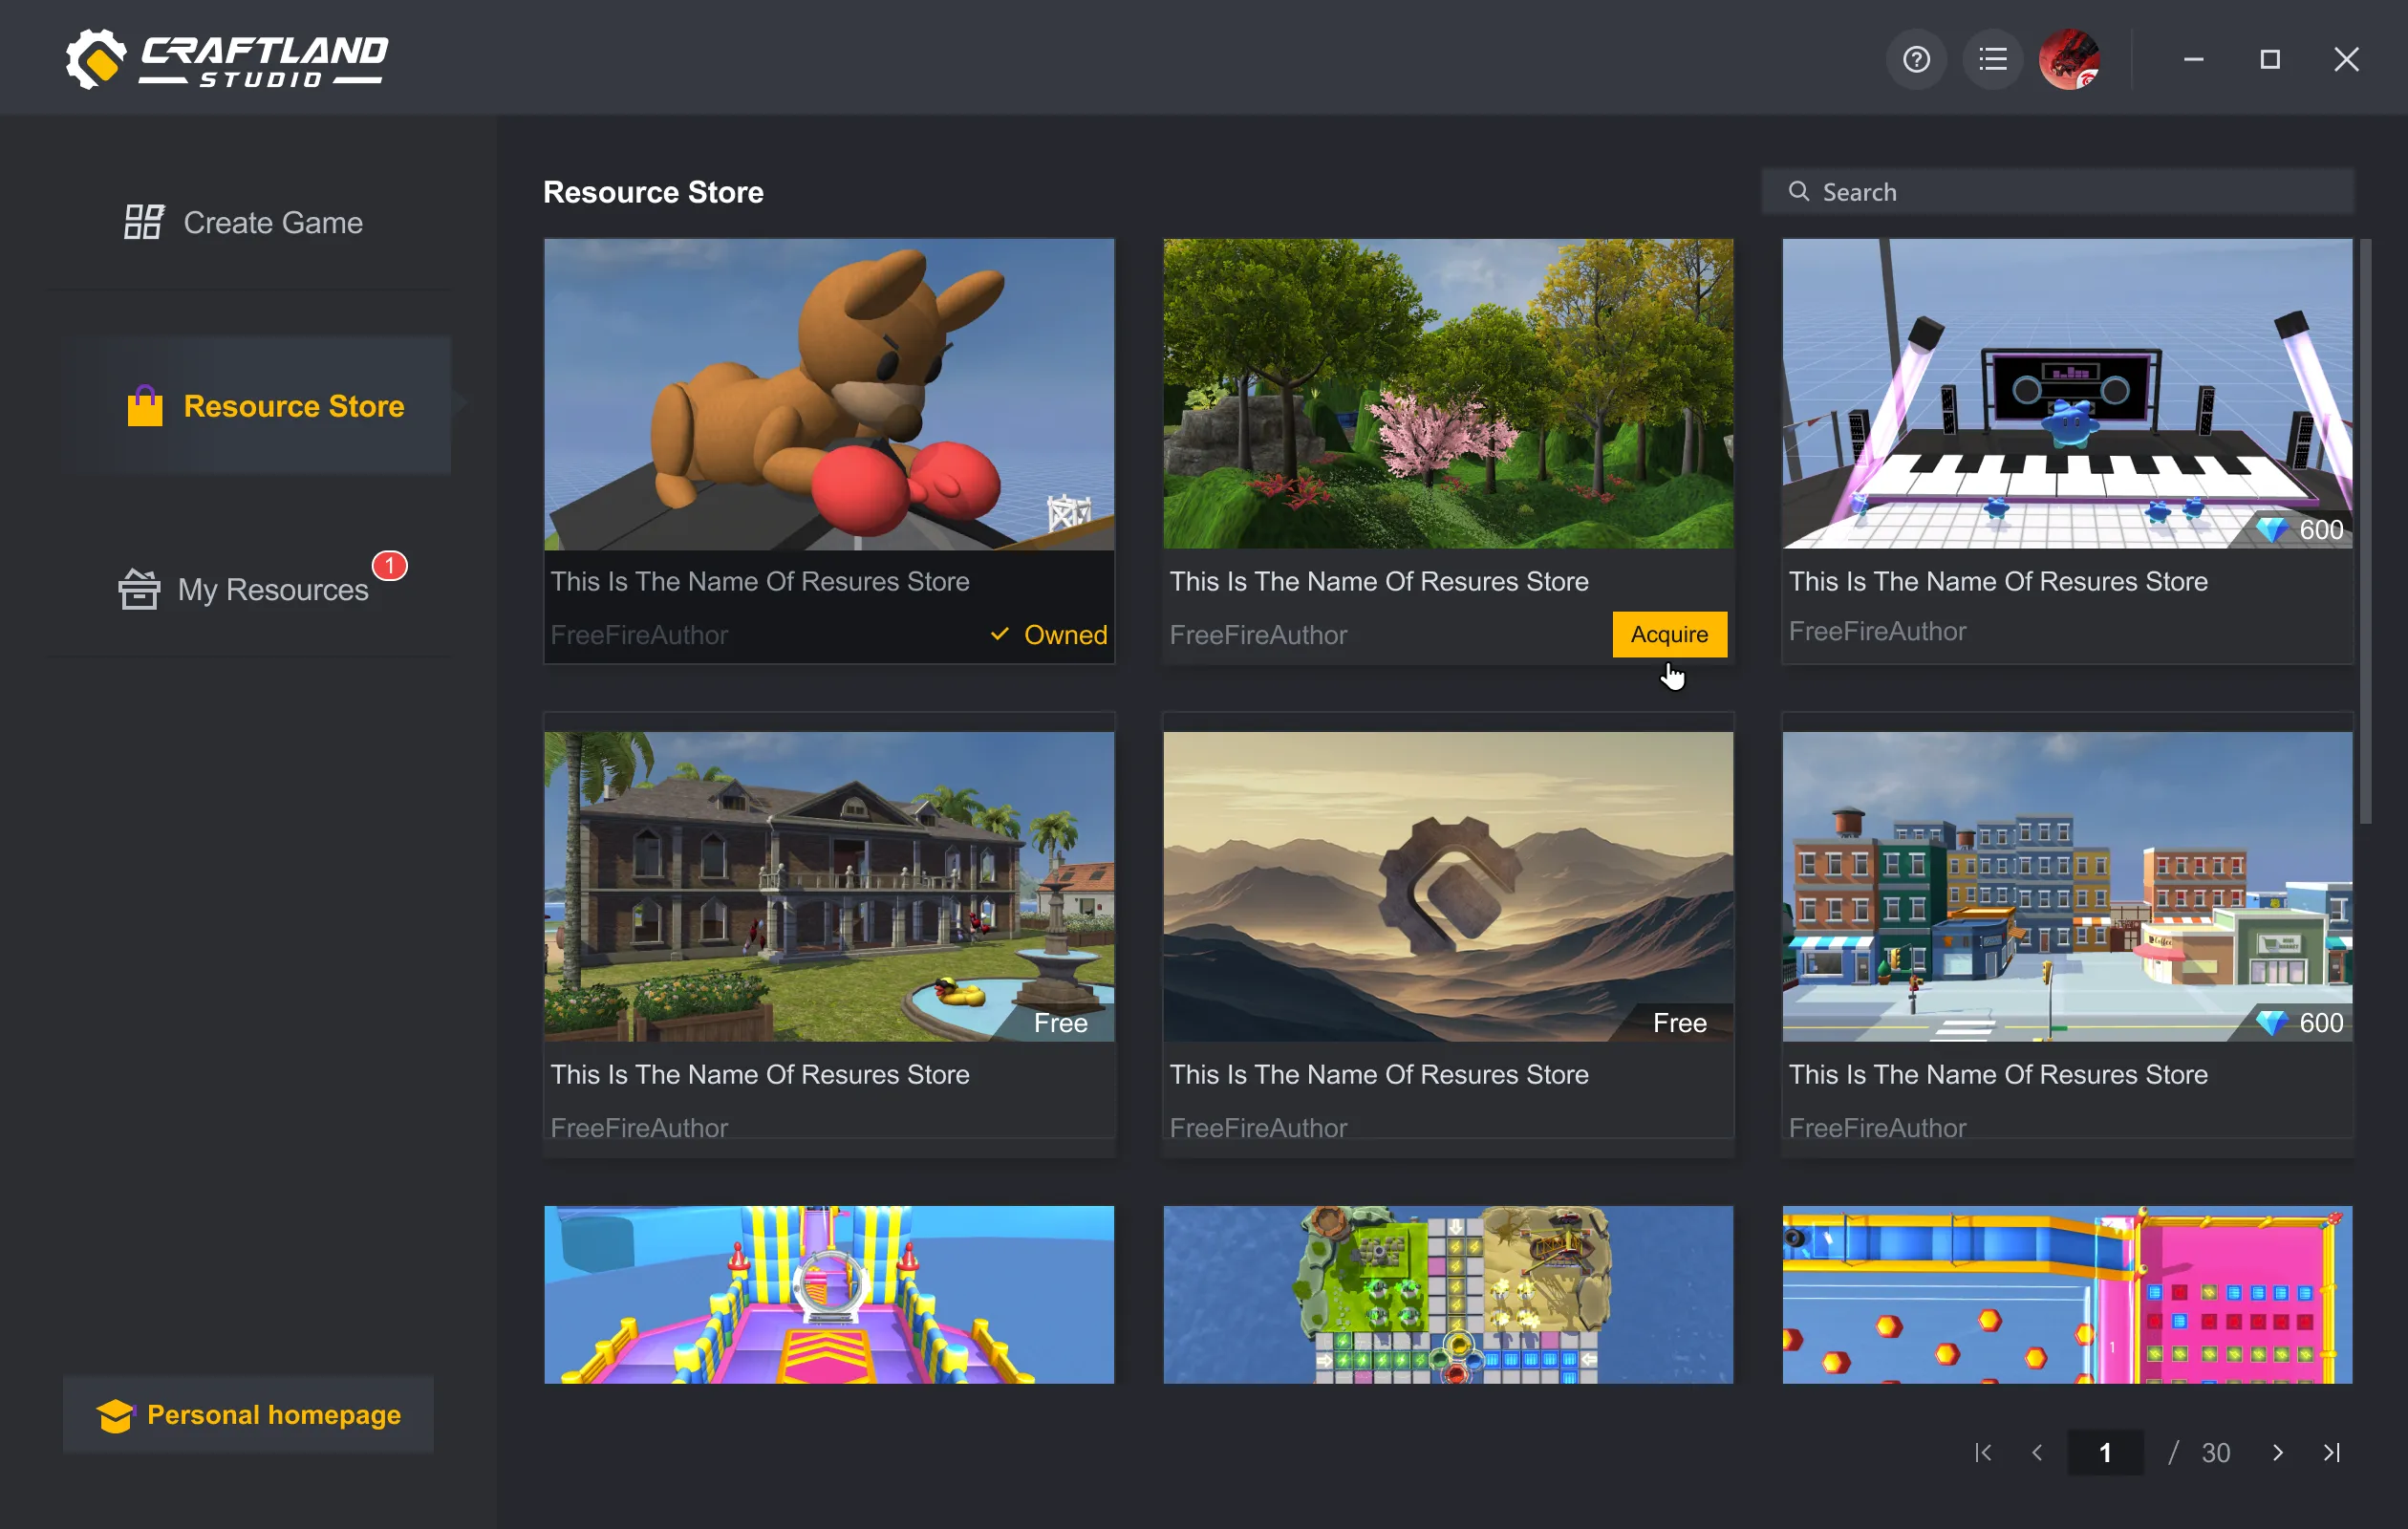Go to the next page
2408x1529 pixels.
2277,1452
